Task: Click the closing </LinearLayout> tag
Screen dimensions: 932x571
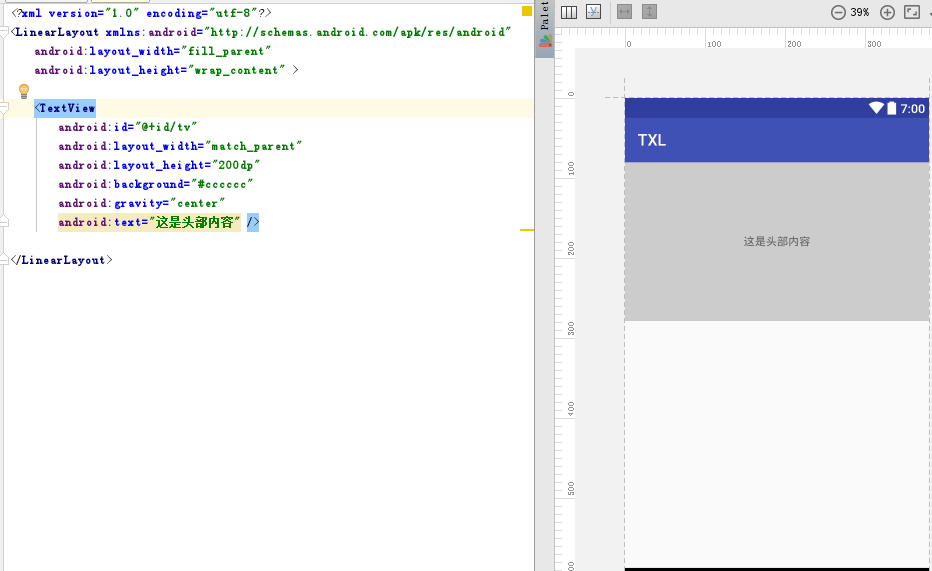Action: point(62,260)
